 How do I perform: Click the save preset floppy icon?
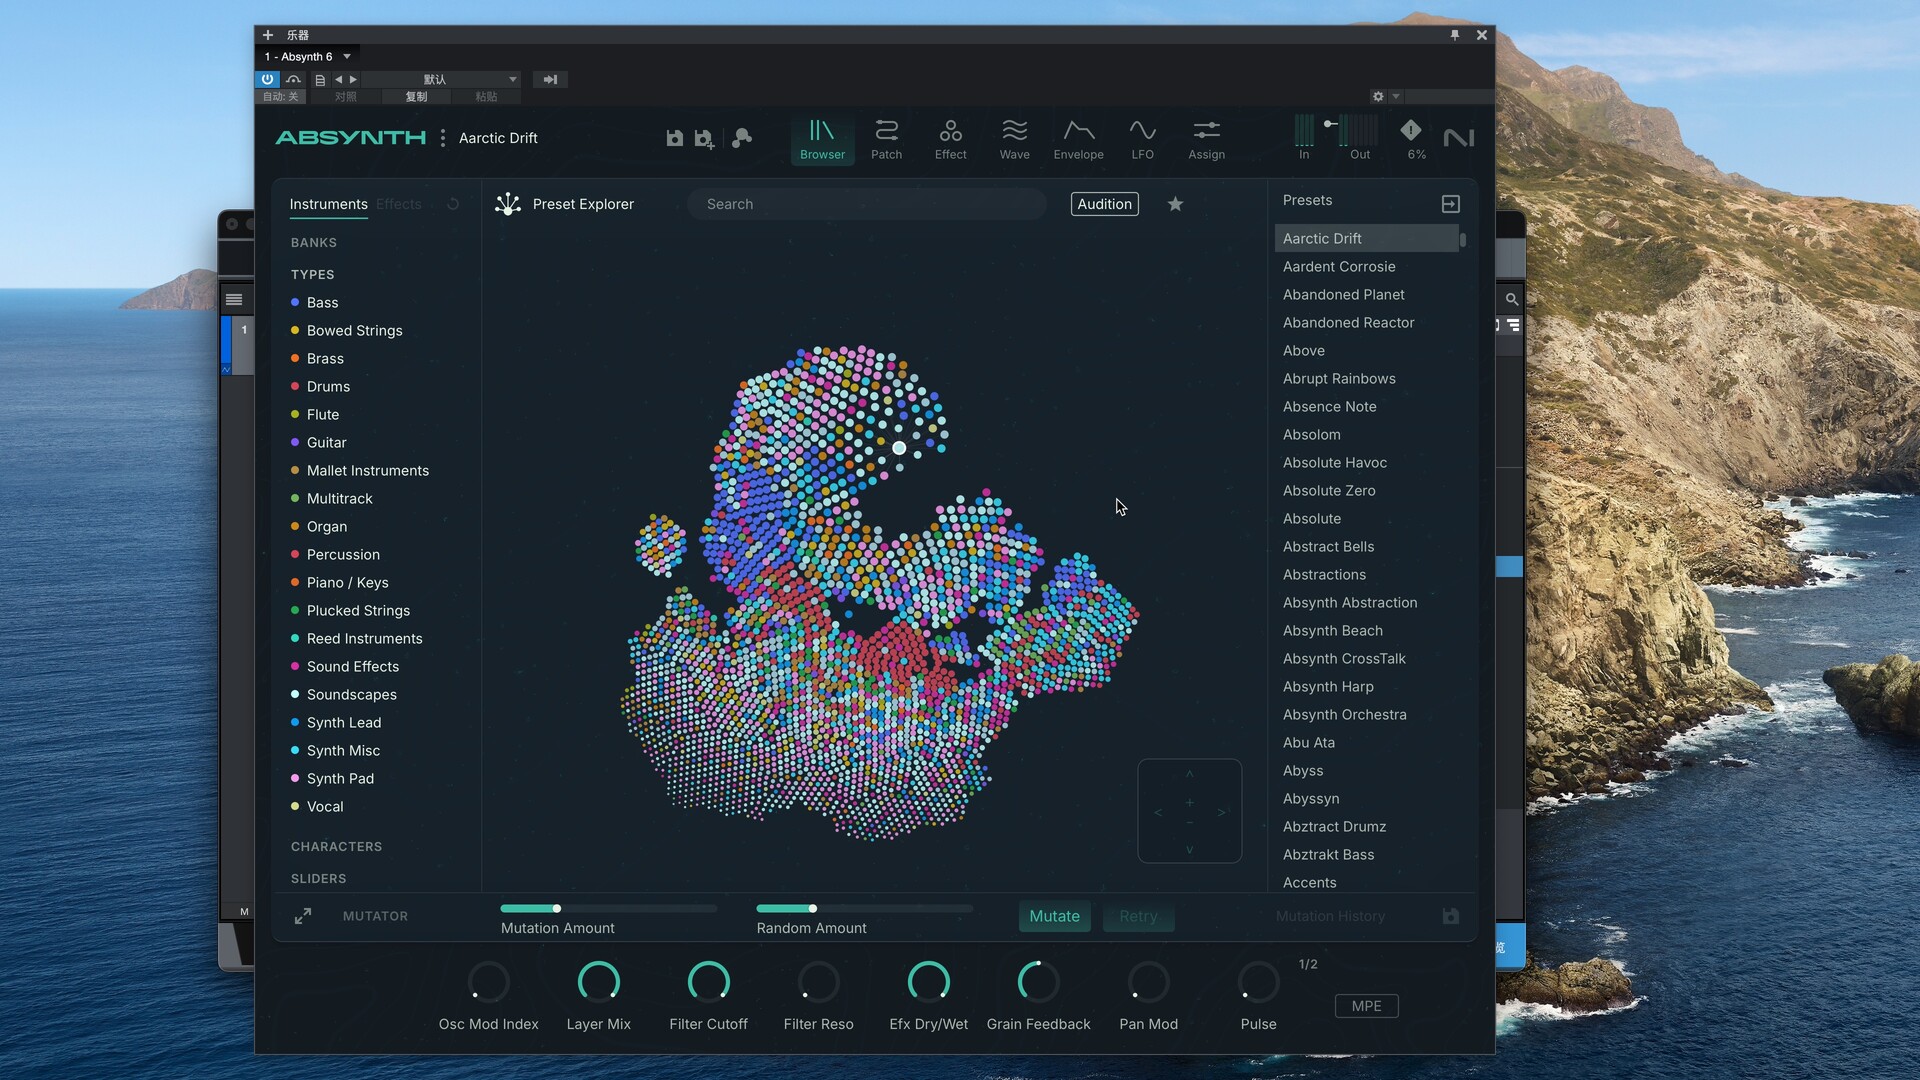[675, 138]
